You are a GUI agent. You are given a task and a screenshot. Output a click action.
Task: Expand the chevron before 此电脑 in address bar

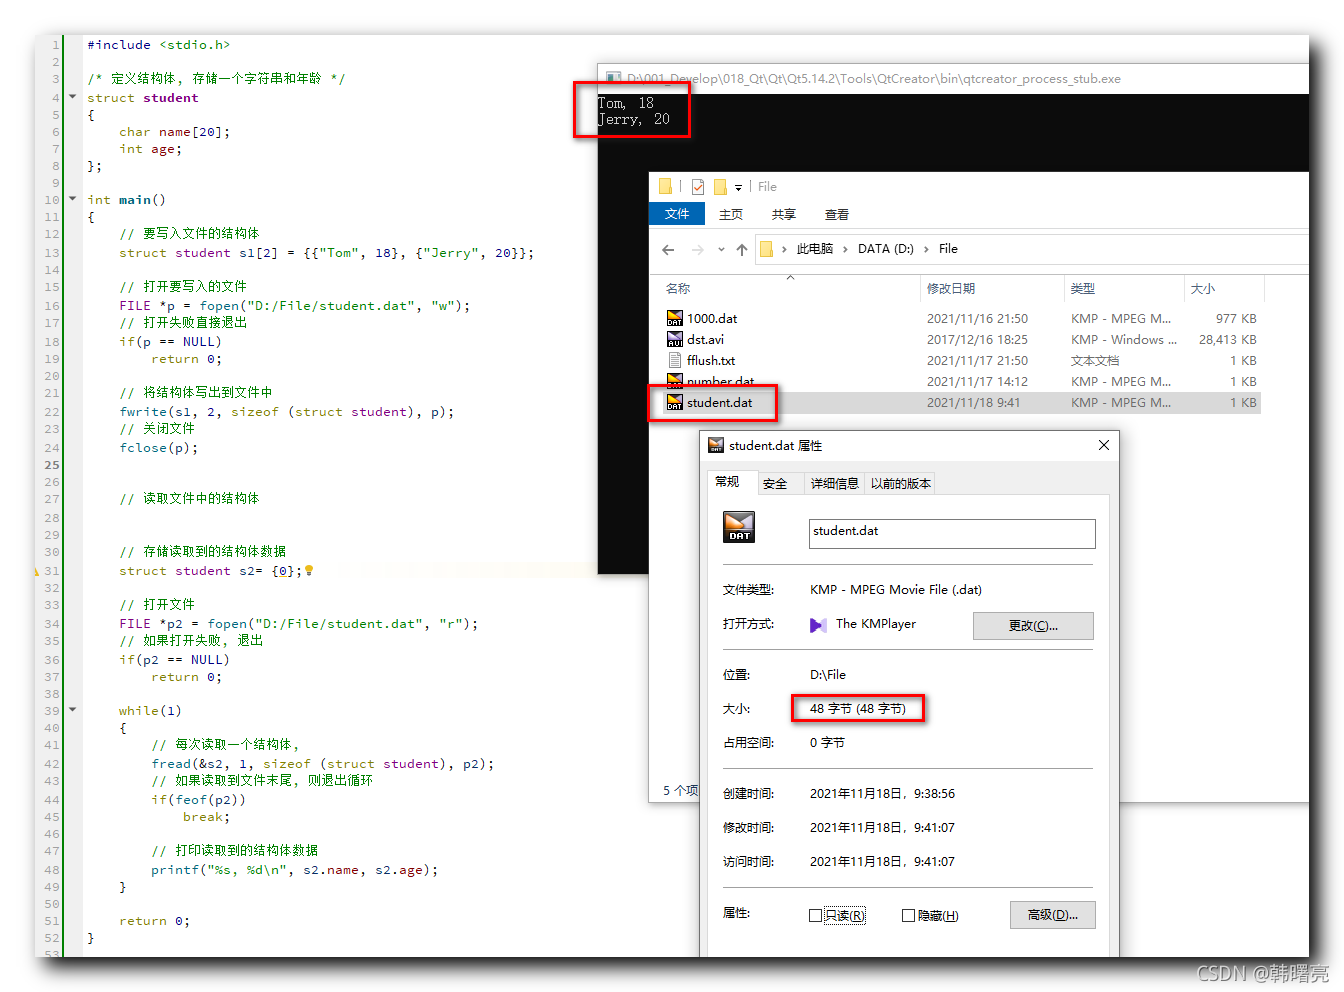click(x=785, y=250)
